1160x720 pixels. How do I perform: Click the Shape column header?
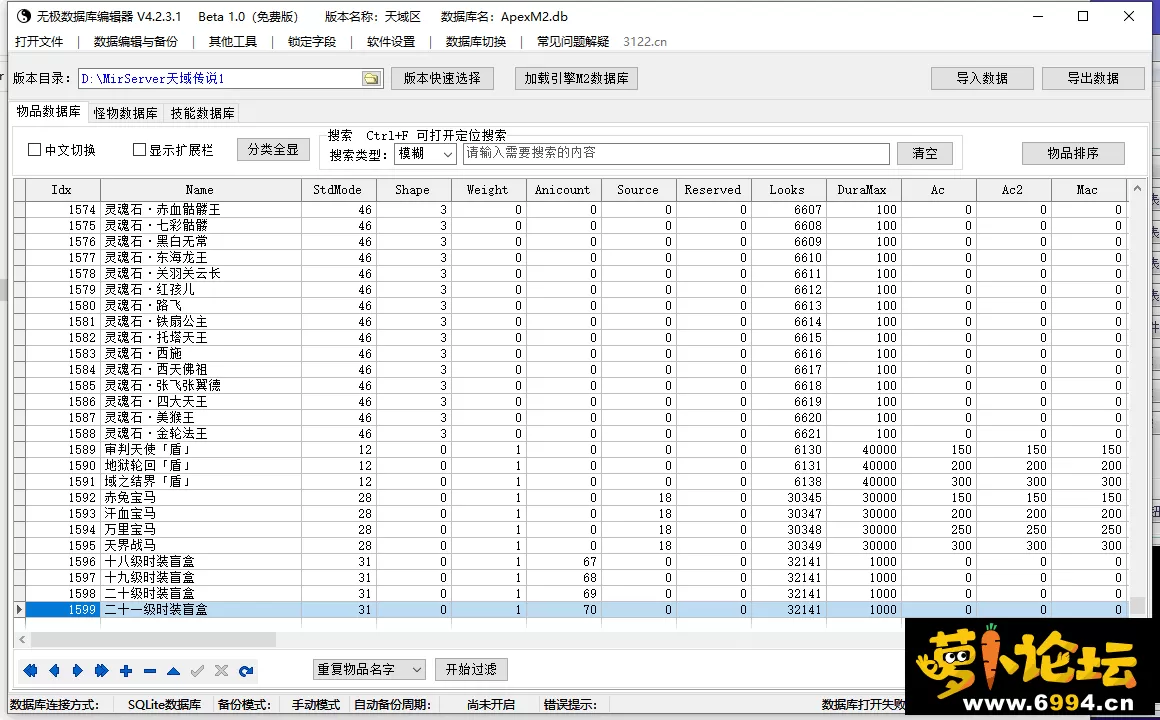click(x=414, y=190)
